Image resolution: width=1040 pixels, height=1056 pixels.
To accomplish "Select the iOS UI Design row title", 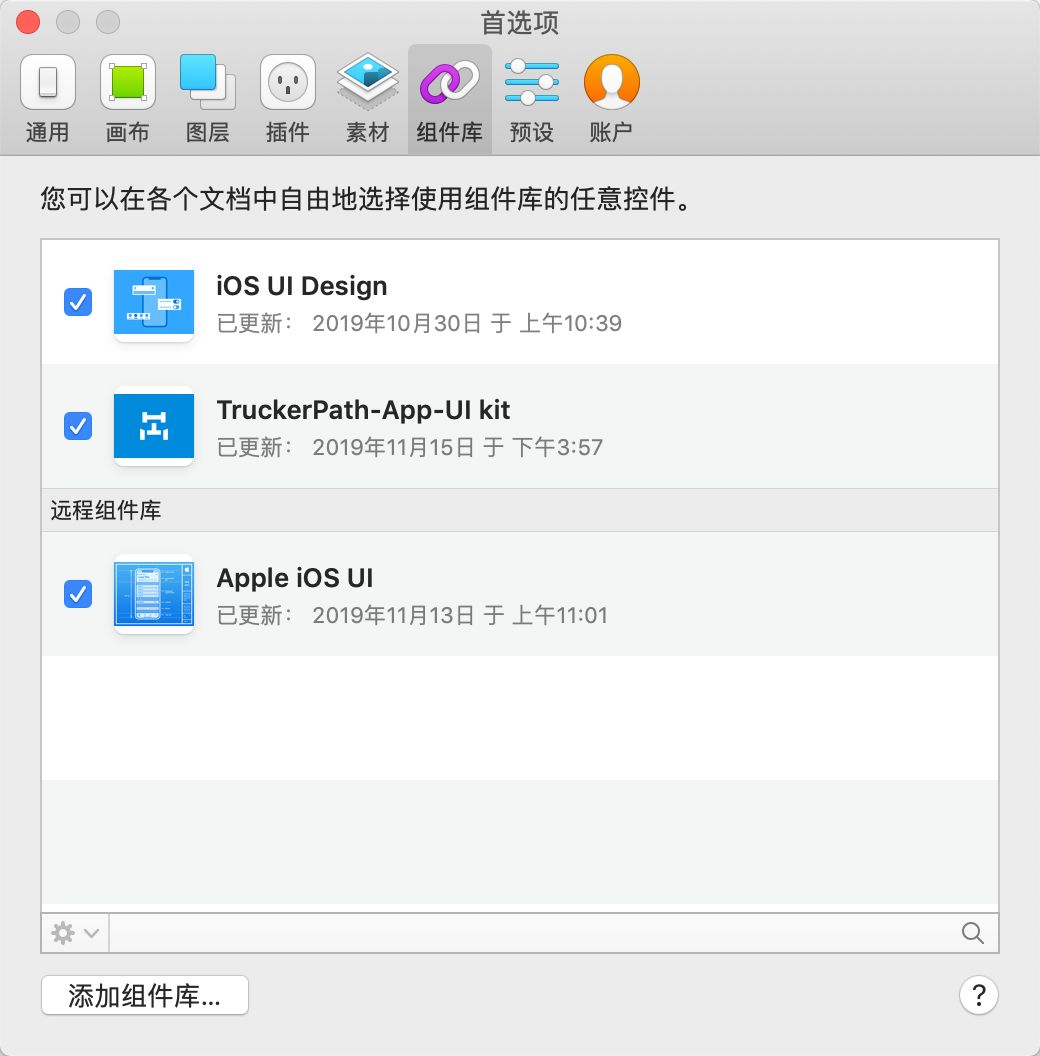I will click(x=302, y=286).
